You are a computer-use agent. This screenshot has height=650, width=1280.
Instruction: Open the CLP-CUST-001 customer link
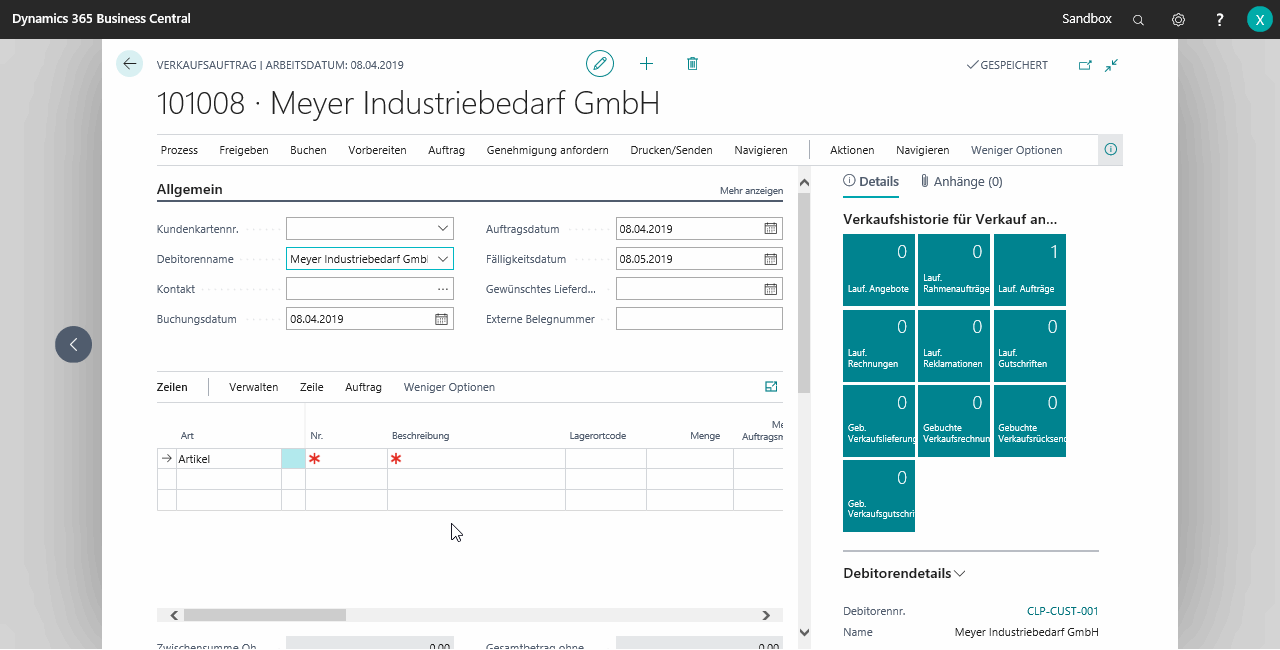[1062, 611]
